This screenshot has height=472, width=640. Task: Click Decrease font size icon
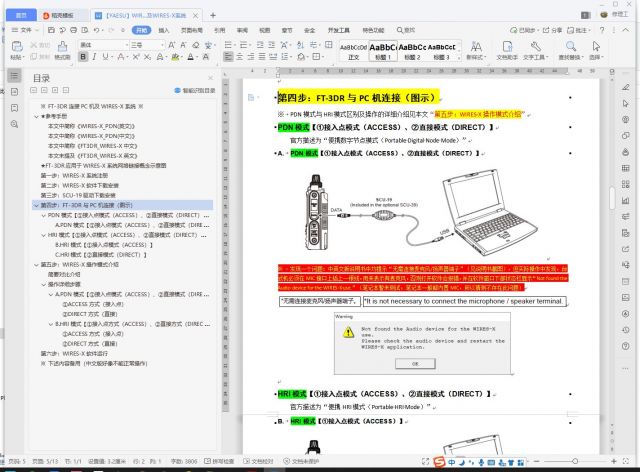click(183, 45)
